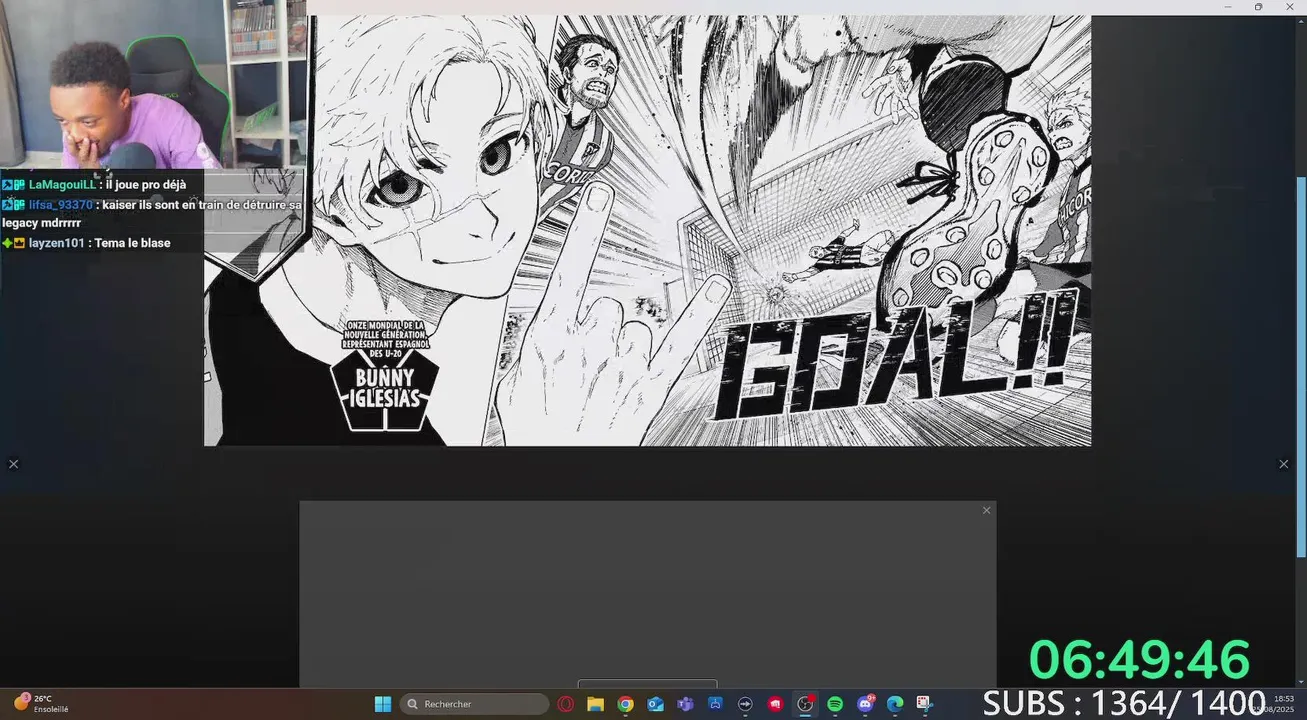Screen dimensions: 1307x720
Task: Open Discord from the taskbar
Action: pos(865,704)
